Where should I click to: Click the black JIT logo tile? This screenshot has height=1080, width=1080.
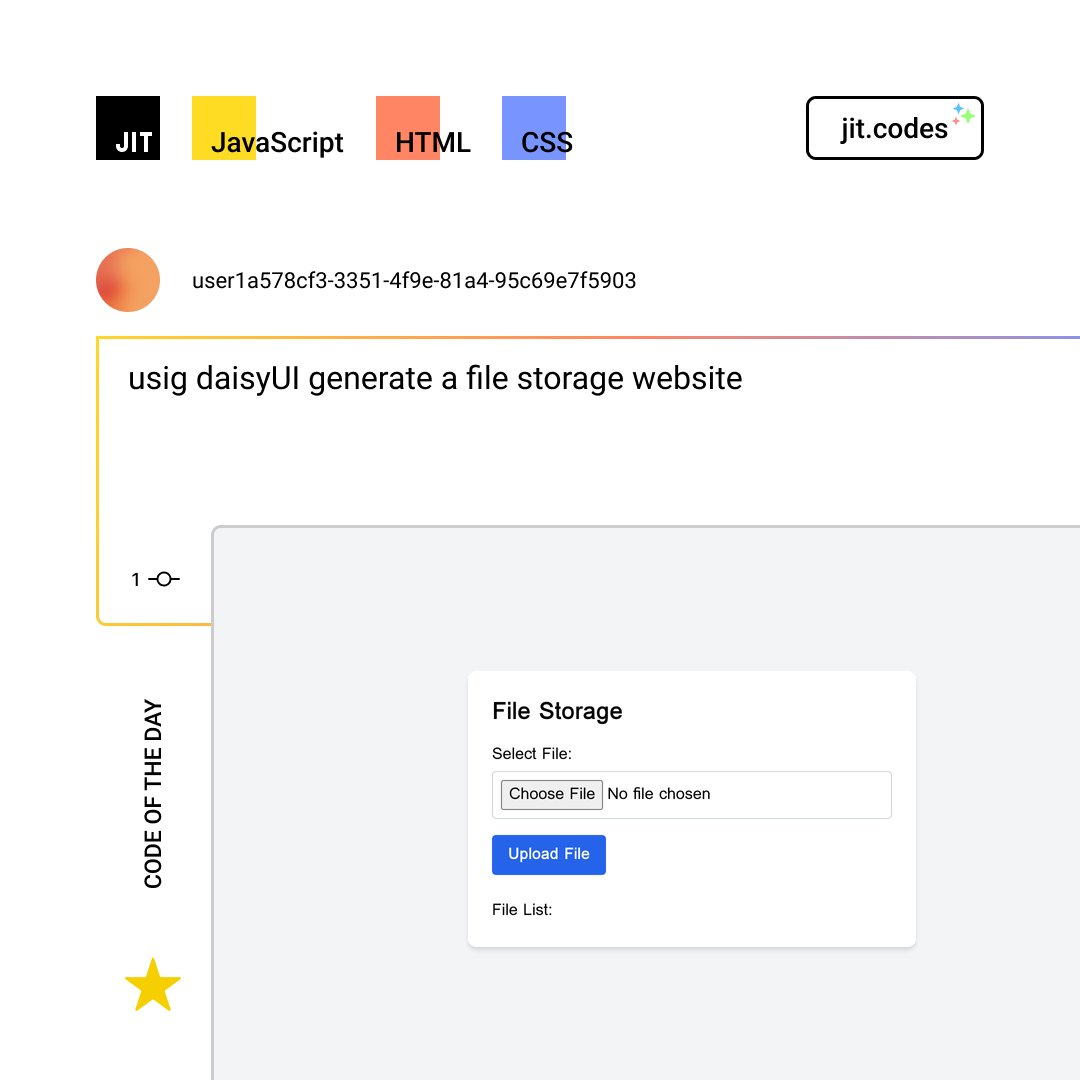point(127,128)
